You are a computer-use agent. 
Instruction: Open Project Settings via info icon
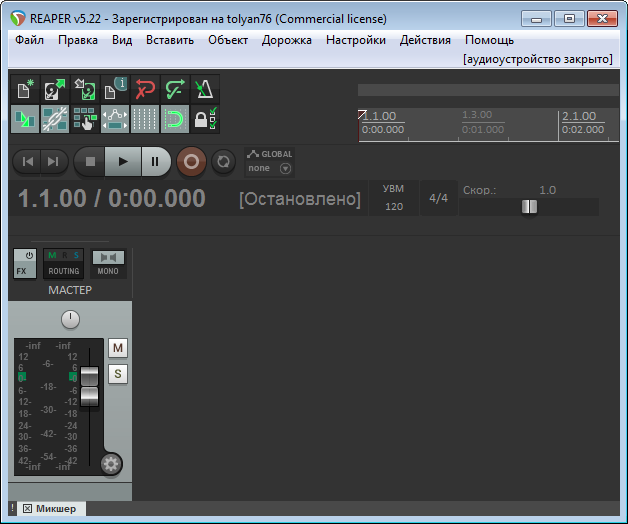(114, 89)
